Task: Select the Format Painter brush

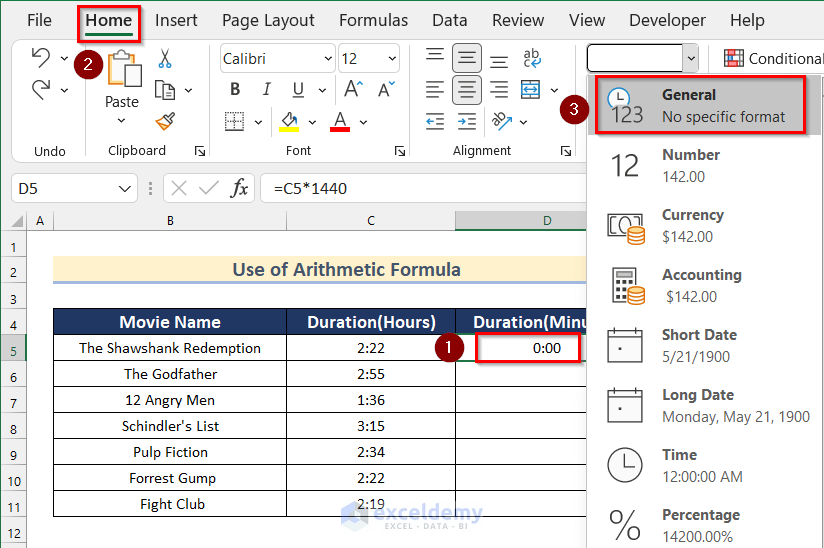Action: (165, 122)
